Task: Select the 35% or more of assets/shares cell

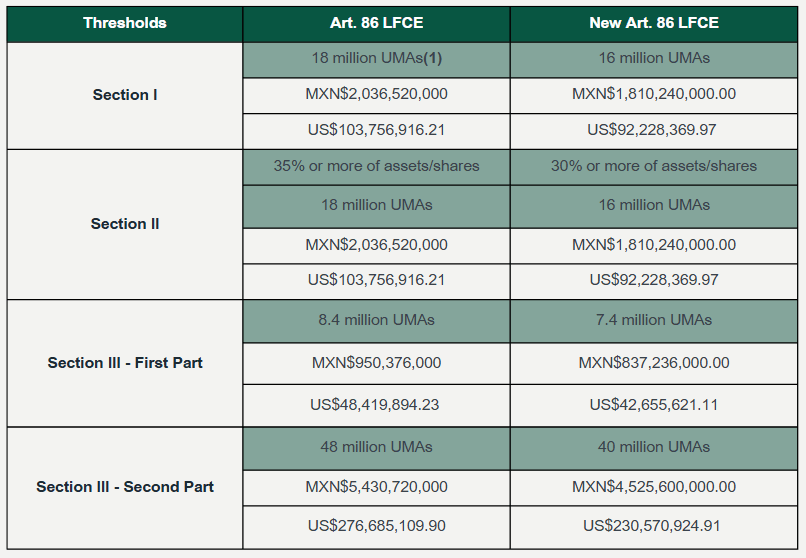Action: [376, 166]
